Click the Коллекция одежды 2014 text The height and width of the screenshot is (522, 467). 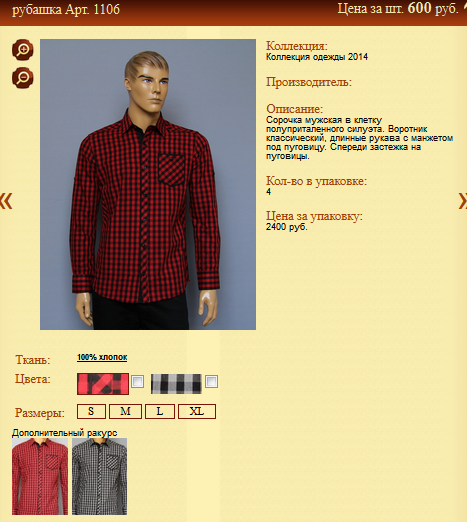click(x=317, y=57)
